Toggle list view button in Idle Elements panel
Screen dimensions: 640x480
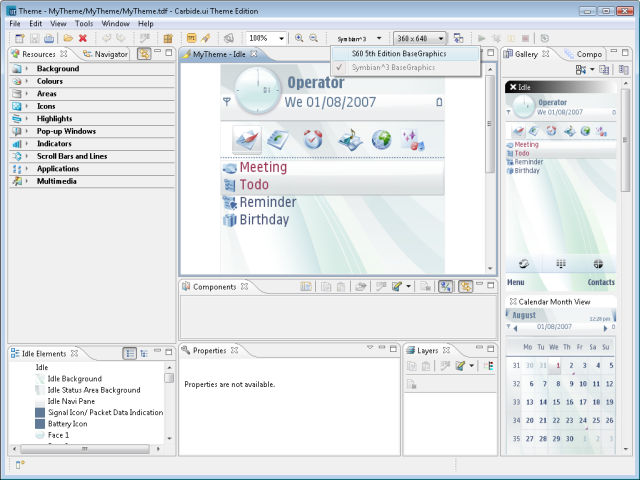point(130,353)
